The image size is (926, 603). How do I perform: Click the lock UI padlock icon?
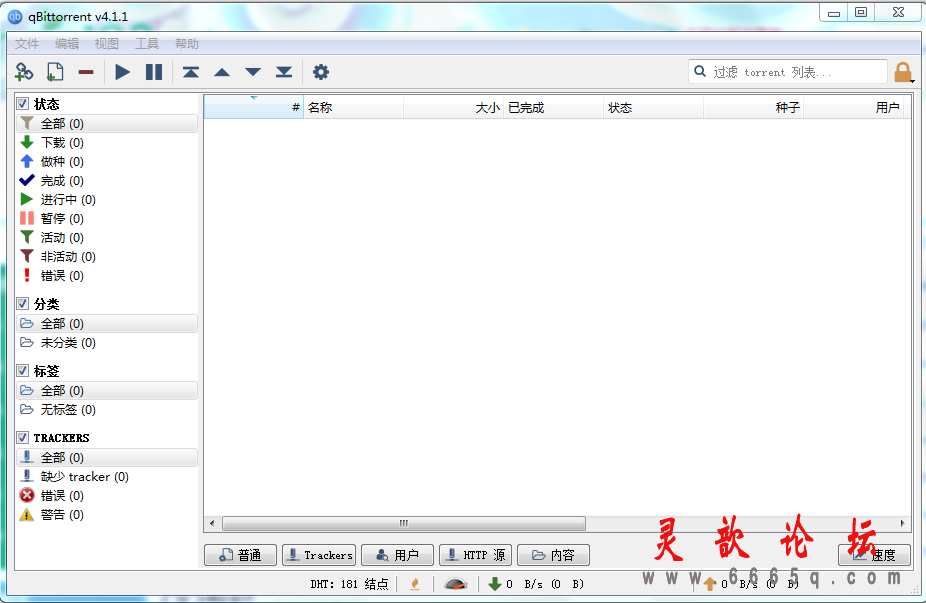pos(902,72)
